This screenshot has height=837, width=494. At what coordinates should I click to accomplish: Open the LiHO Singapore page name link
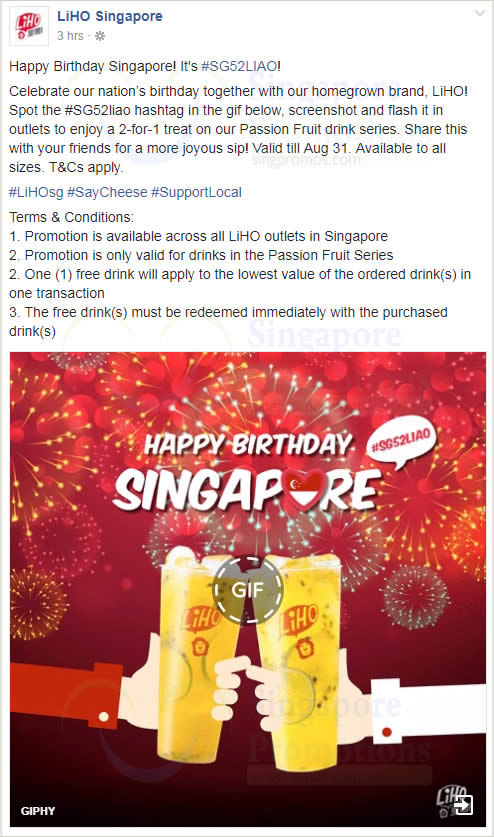pyautogui.click(x=109, y=17)
